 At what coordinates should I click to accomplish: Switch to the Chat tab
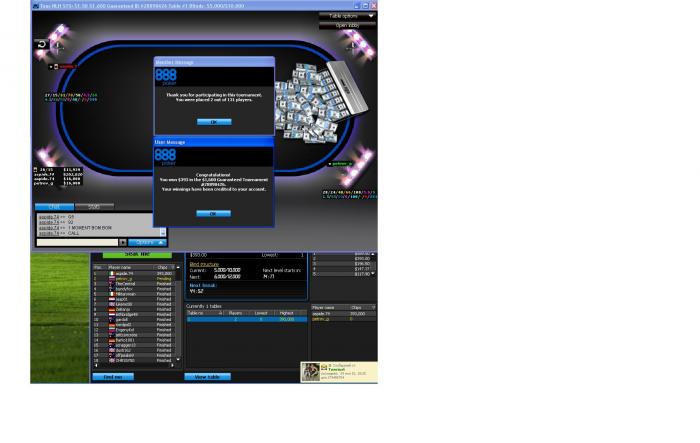point(54,207)
